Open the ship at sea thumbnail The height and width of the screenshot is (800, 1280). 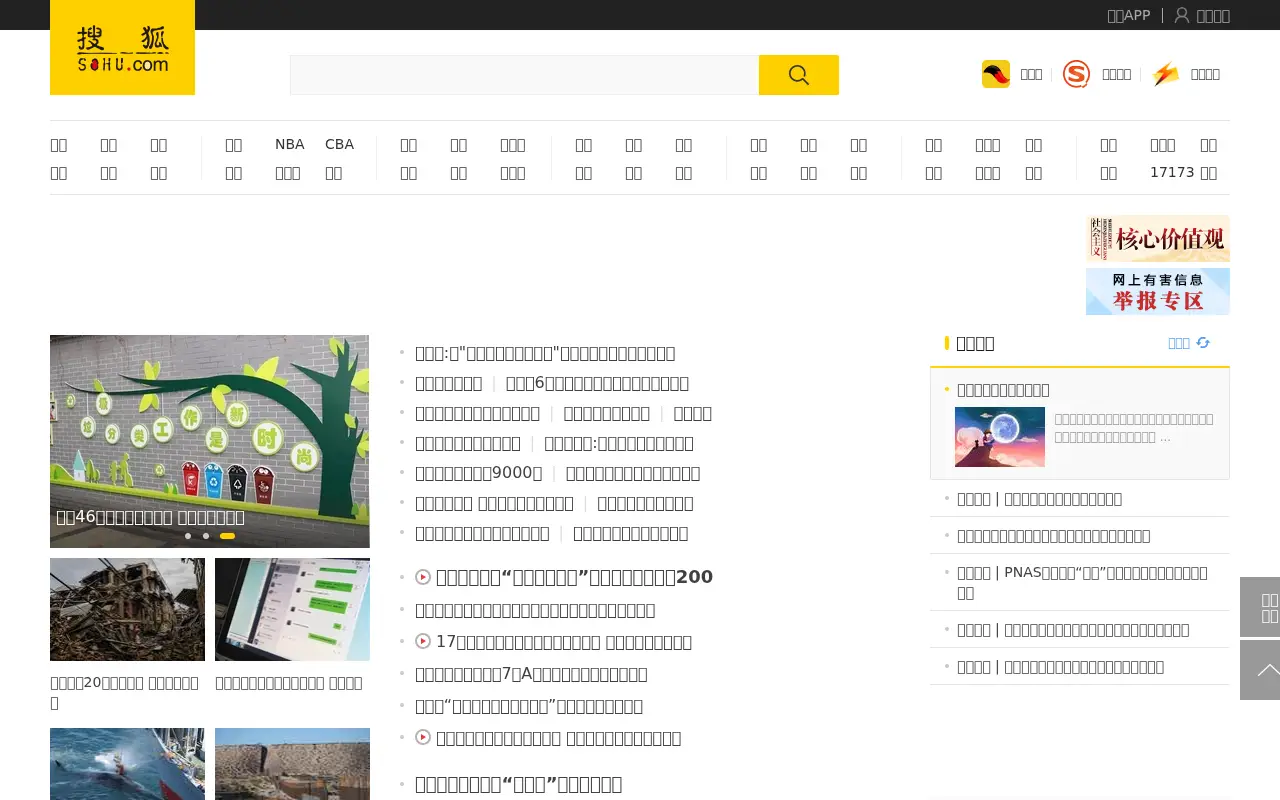coord(127,764)
